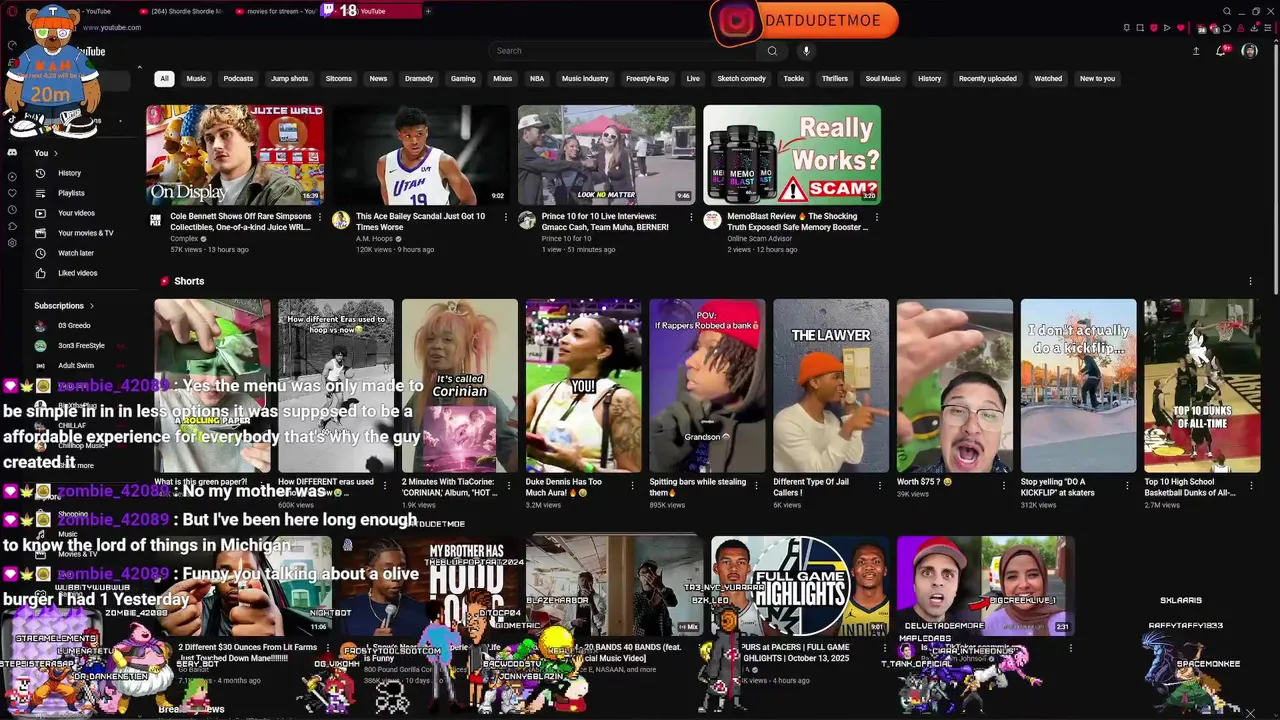
Task: Open Adult Swim subscription
Action: click(x=75, y=366)
